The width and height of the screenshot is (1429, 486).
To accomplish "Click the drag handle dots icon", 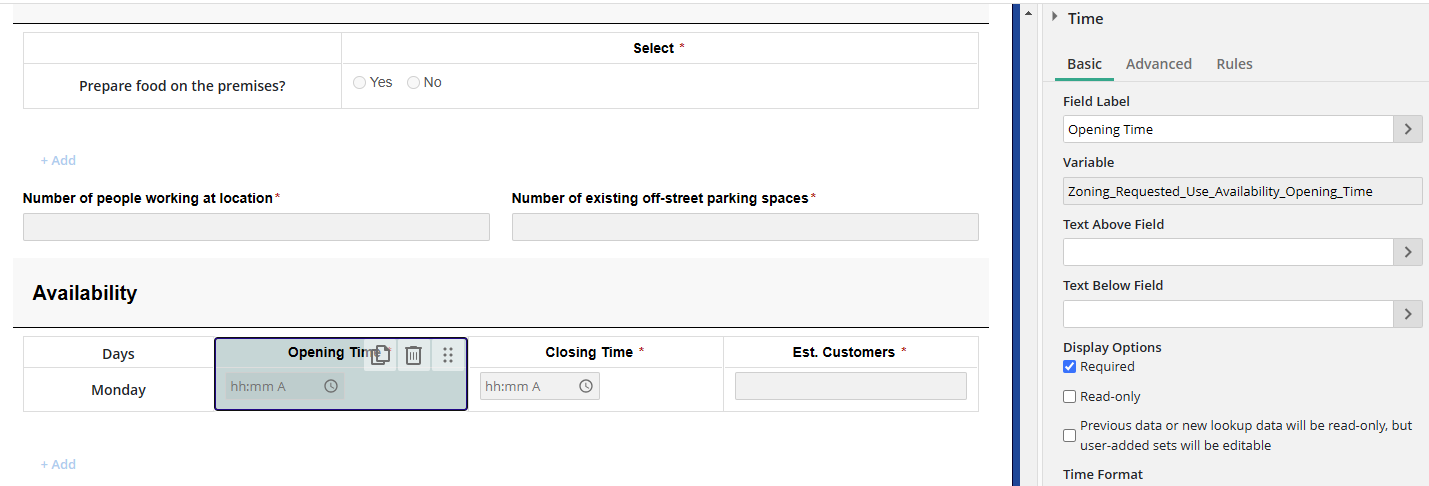I will tap(448, 355).
